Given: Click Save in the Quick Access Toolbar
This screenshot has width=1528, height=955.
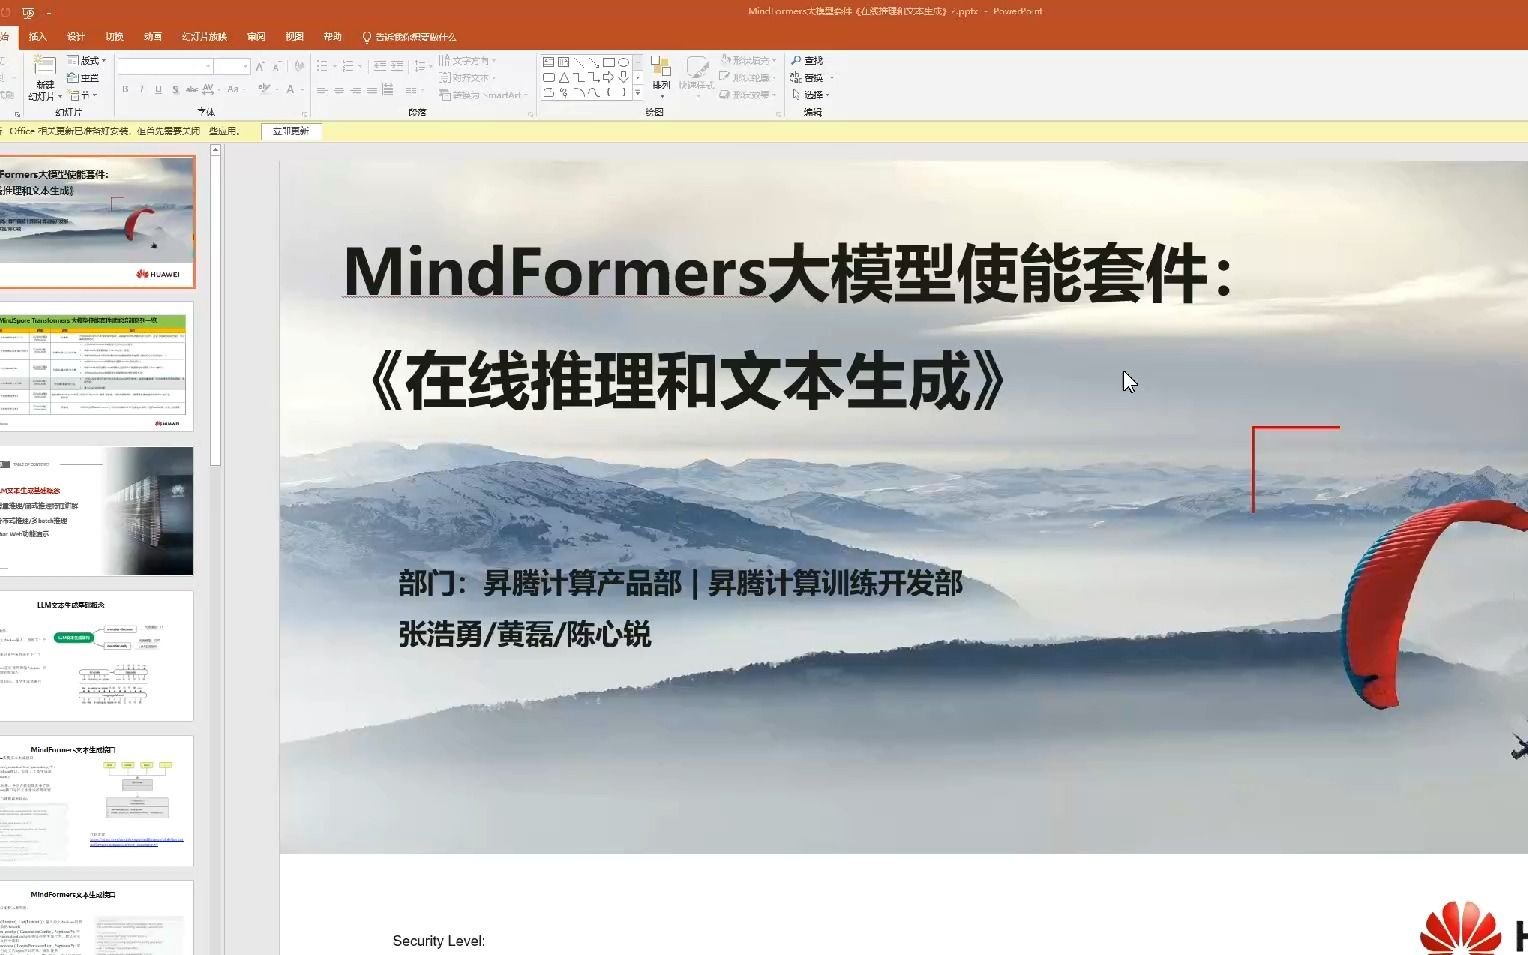Looking at the screenshot, I should coord(28,13).
